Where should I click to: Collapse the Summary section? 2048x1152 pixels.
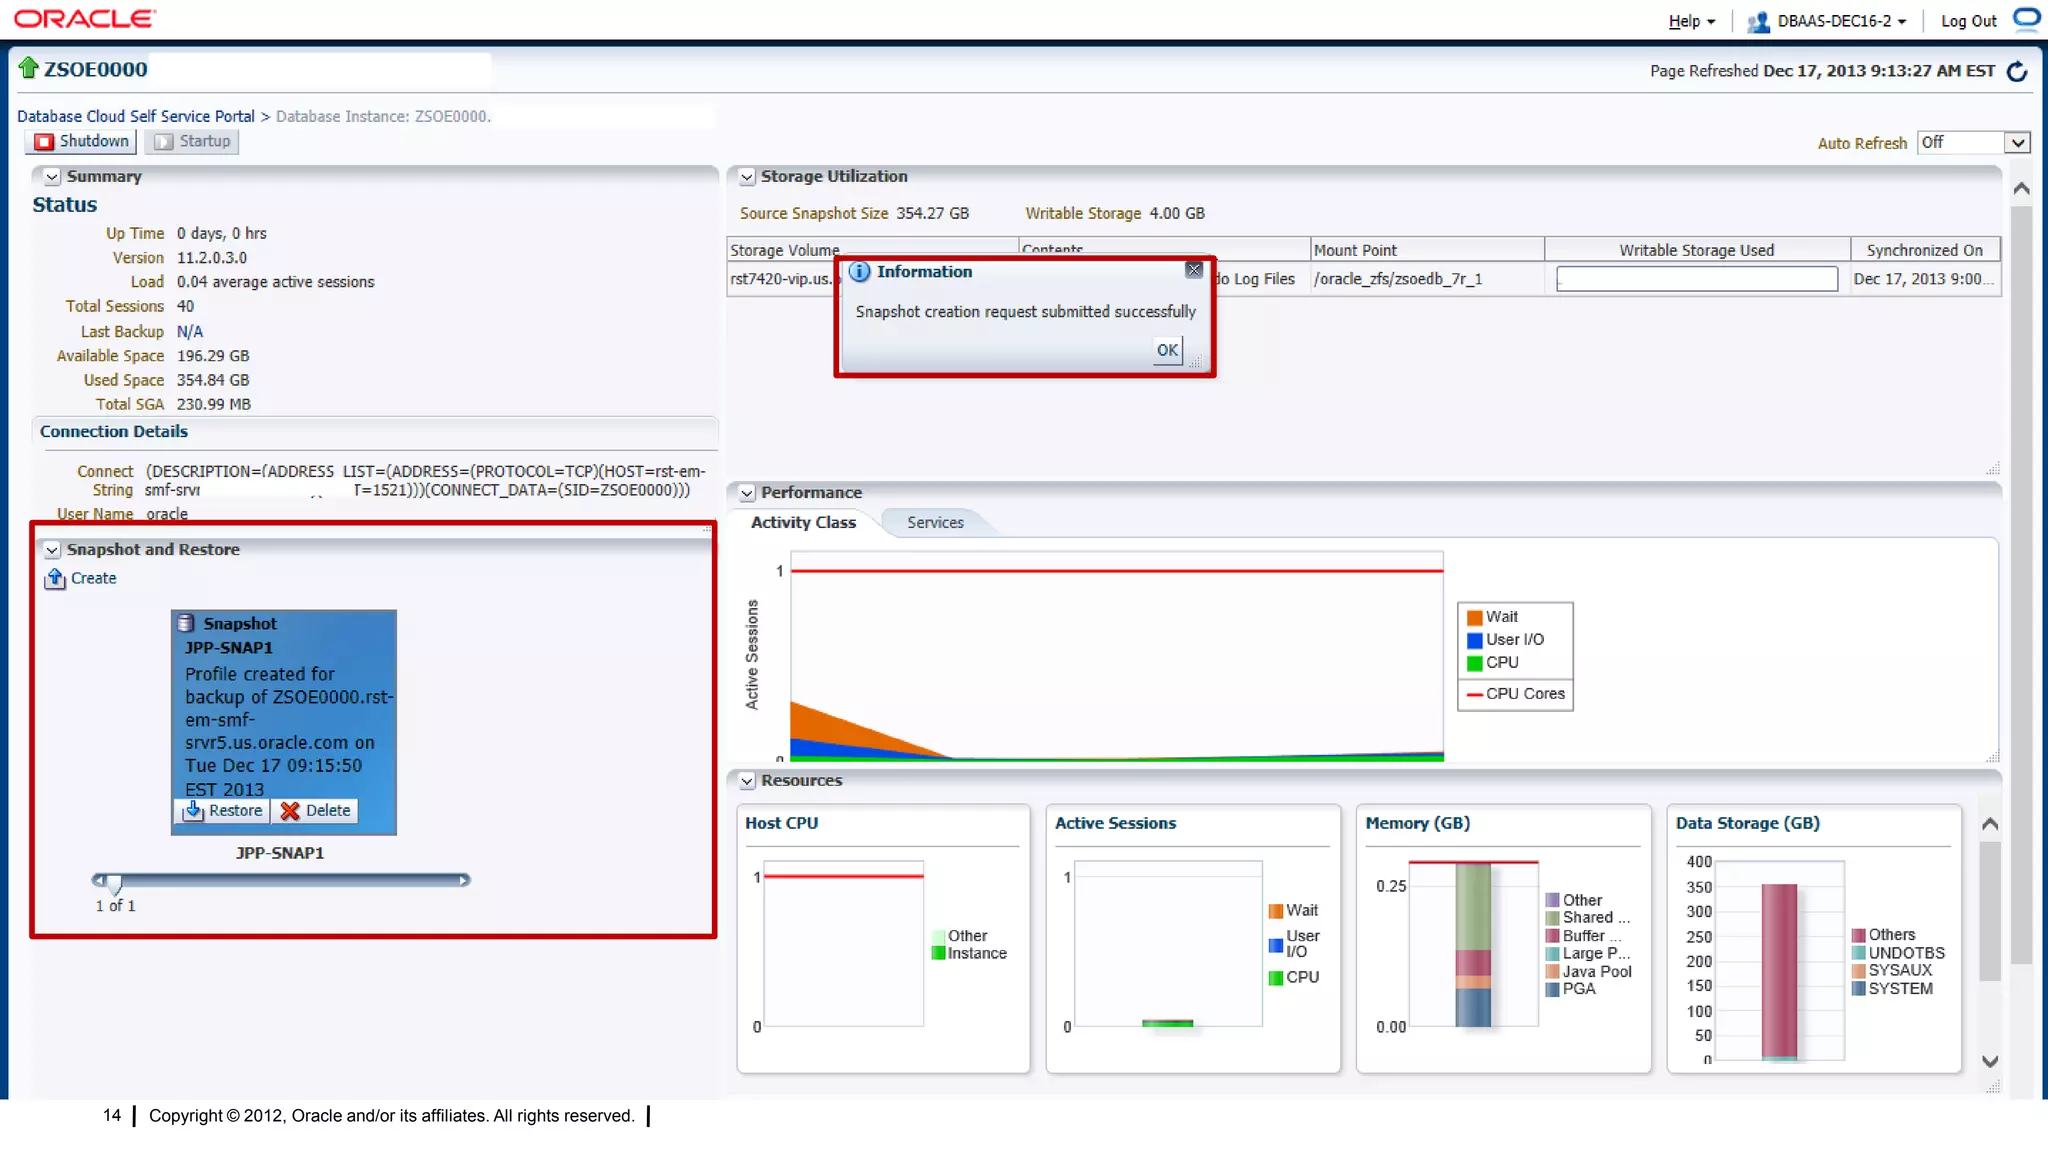(52, 177)
